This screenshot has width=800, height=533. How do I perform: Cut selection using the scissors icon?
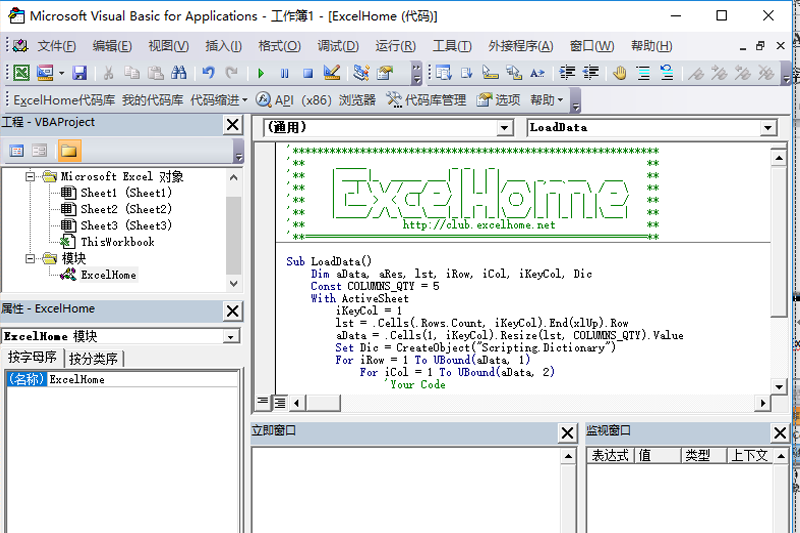coord(108,73)
